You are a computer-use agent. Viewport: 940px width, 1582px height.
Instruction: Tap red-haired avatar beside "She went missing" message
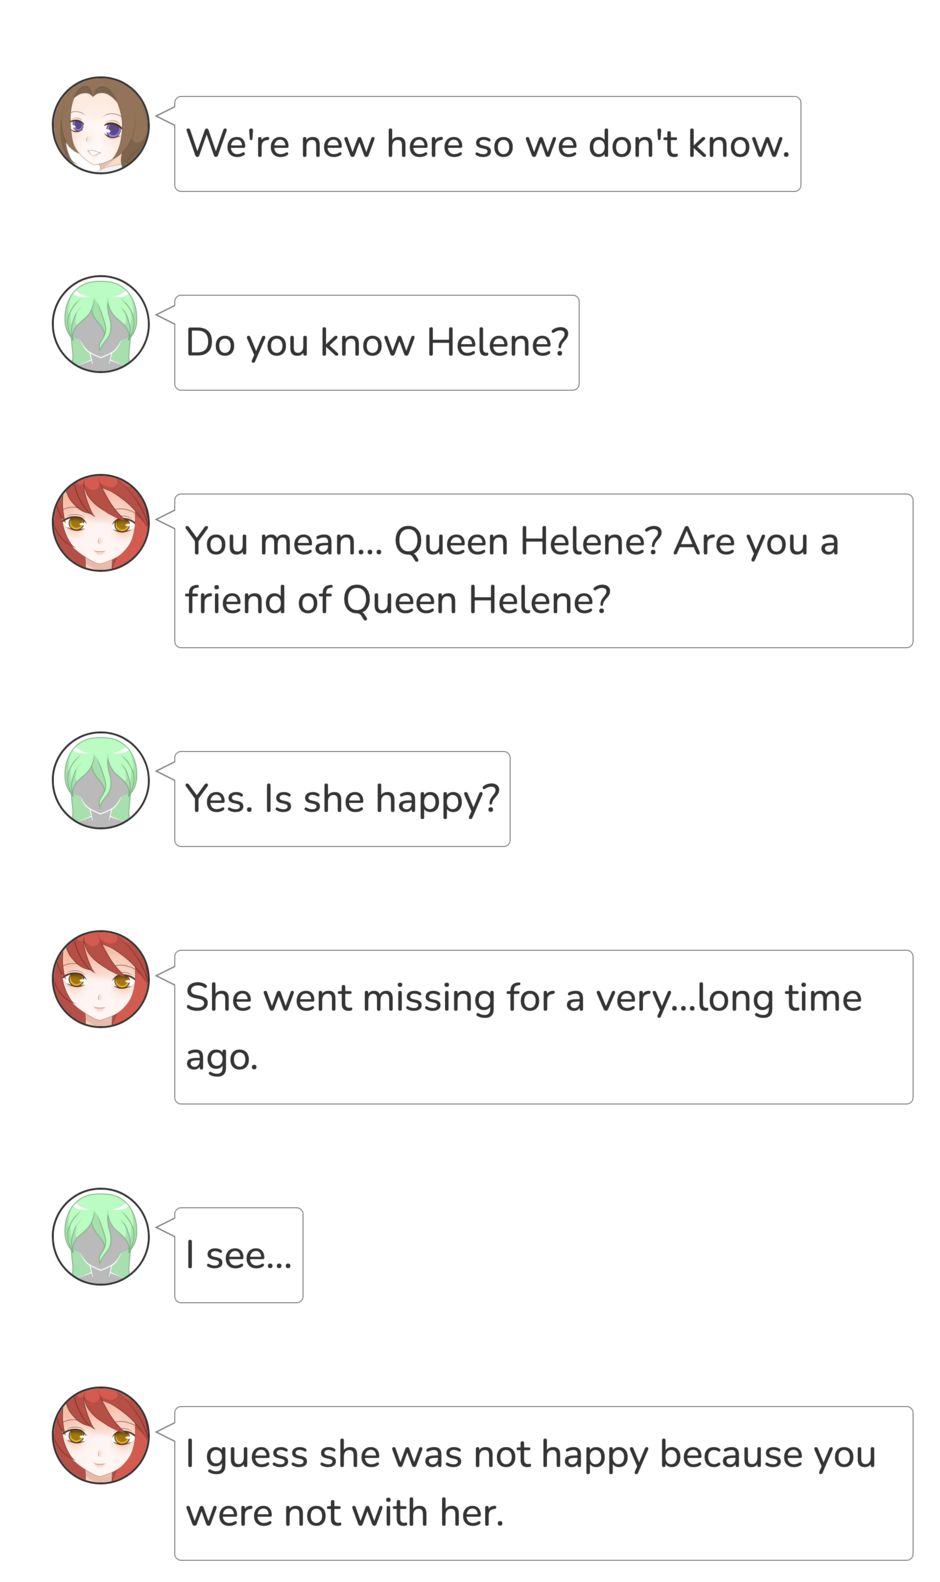tap(101, 979)
